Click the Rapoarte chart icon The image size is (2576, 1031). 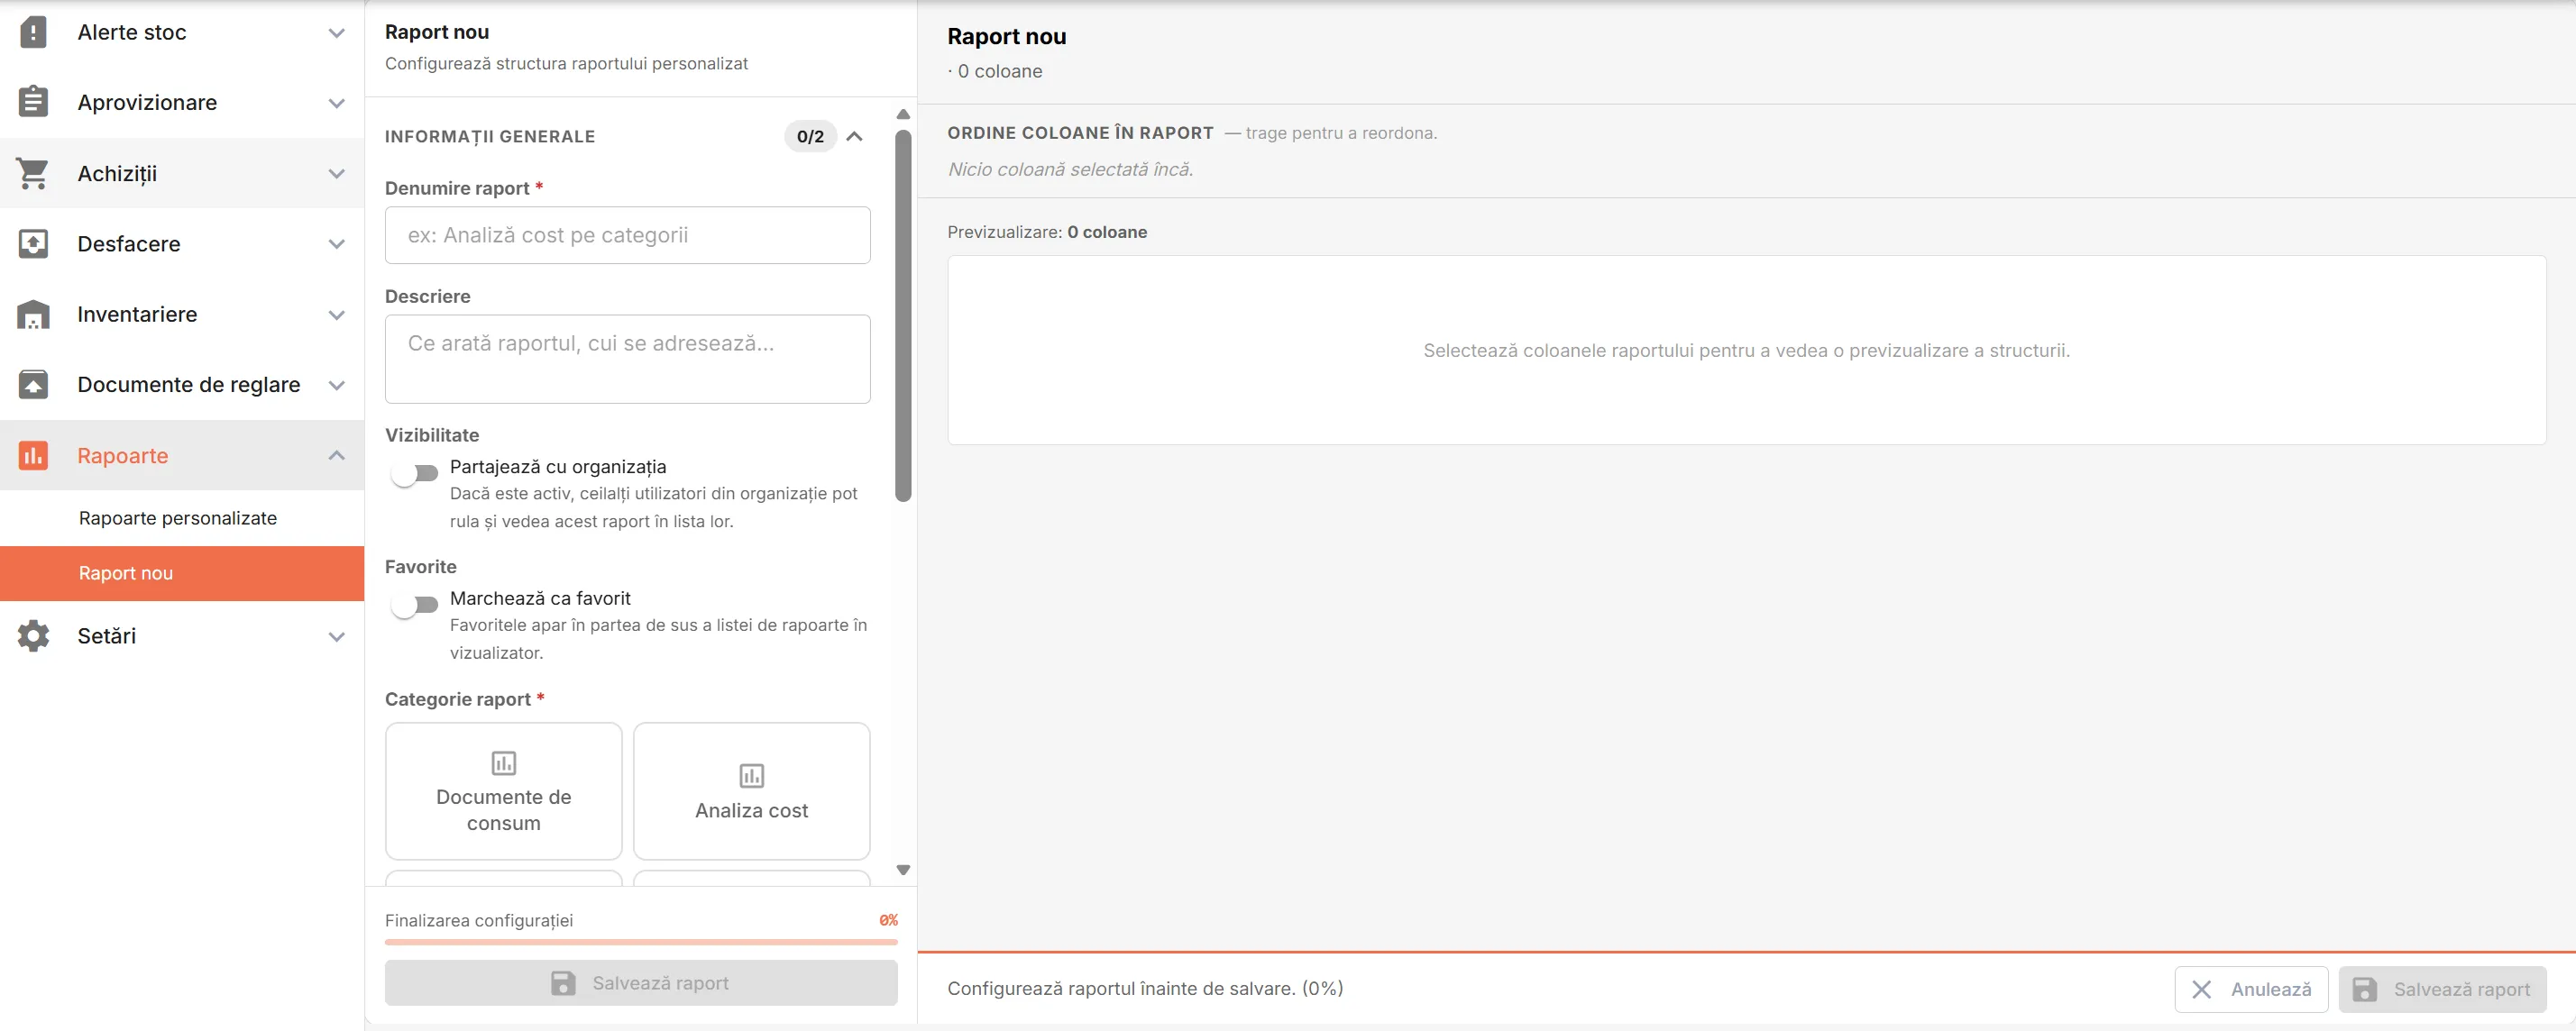pyautogui.click(x=33, y=455)
